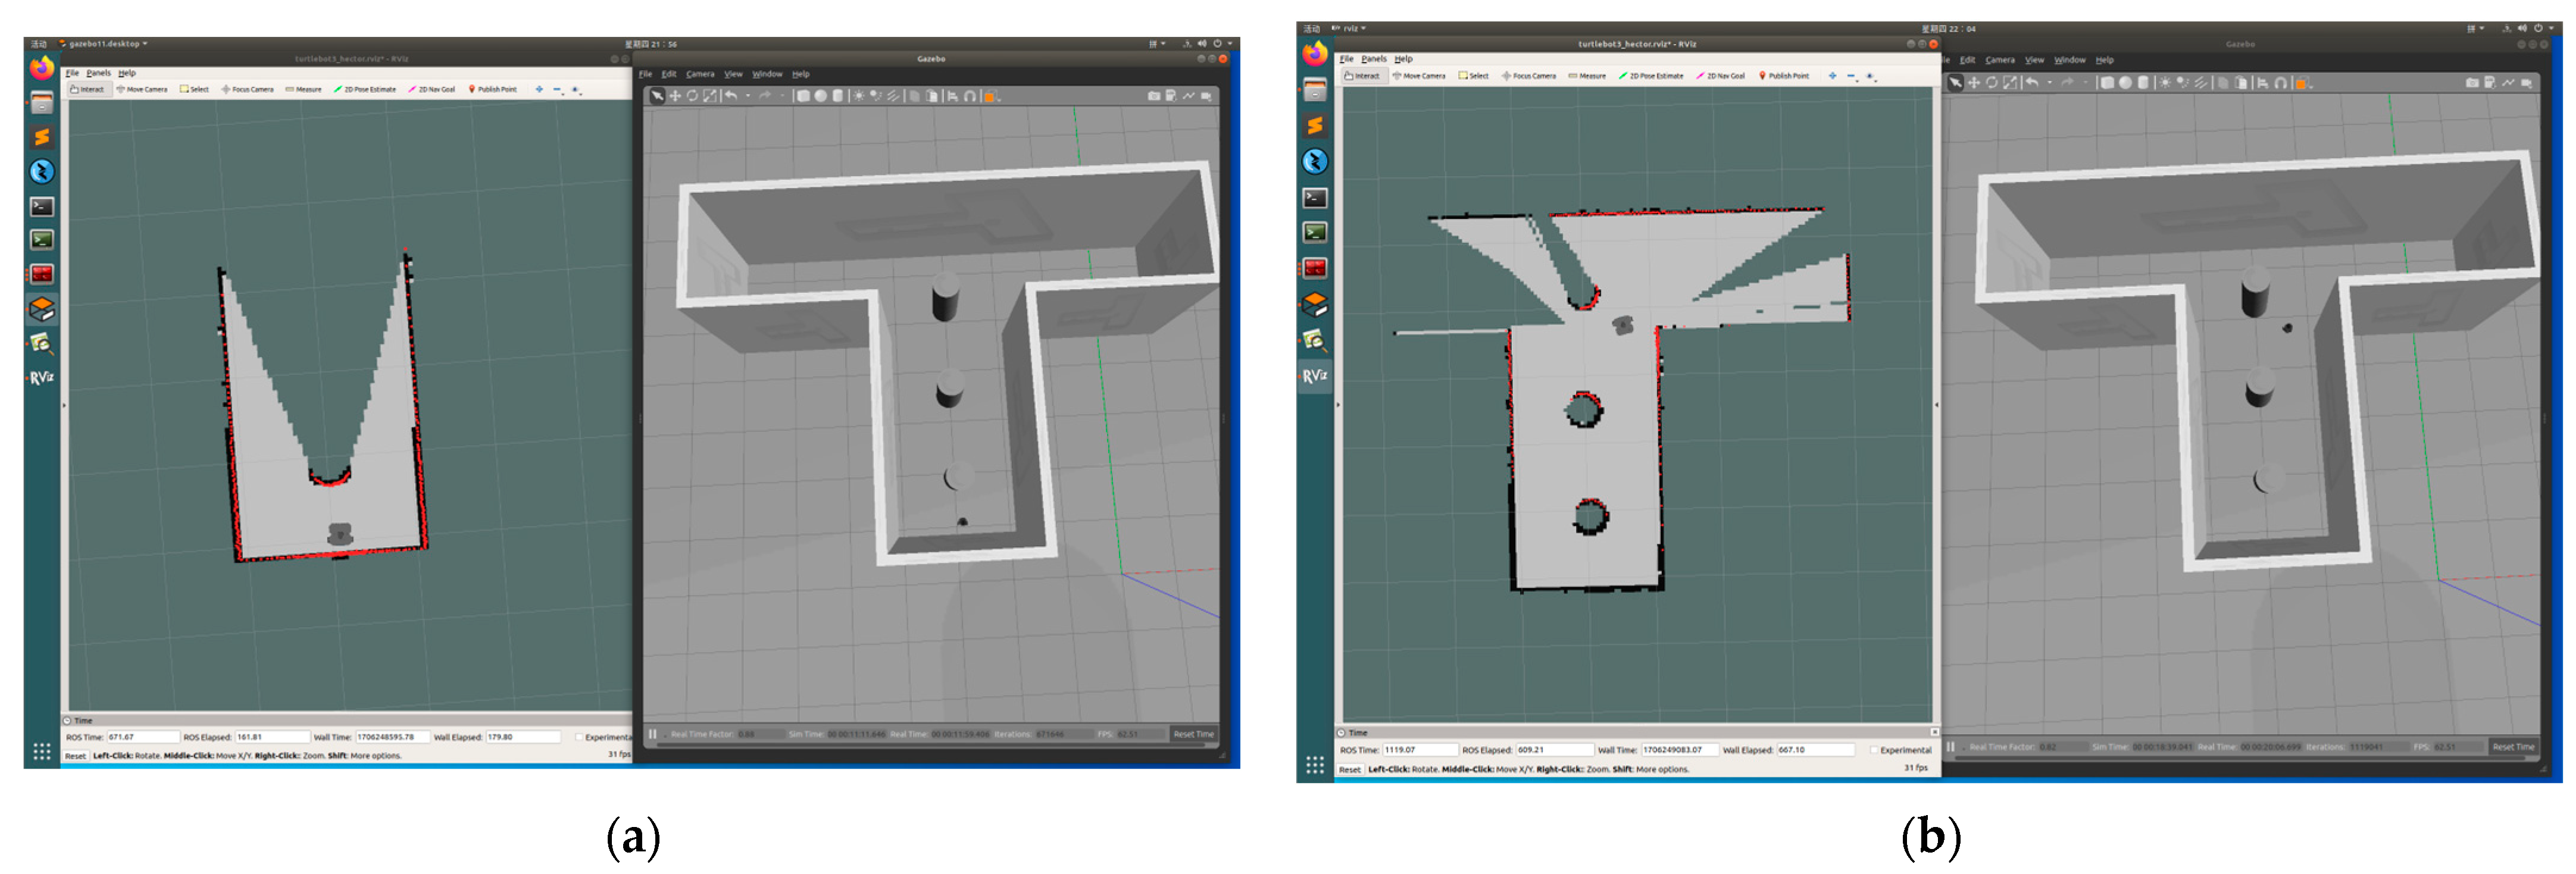Open the Panels menu in panel (b) RViz
The height and width of the screenshot is (874, 2576).
(x=1374, y=59)
